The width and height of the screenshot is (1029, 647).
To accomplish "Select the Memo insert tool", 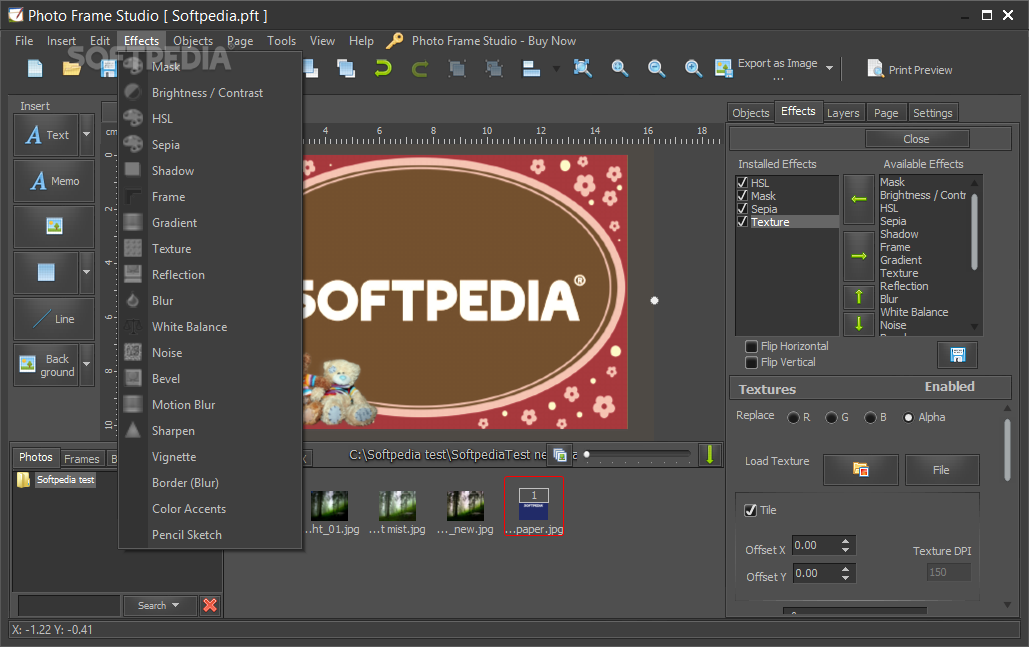I will point(54,181).
